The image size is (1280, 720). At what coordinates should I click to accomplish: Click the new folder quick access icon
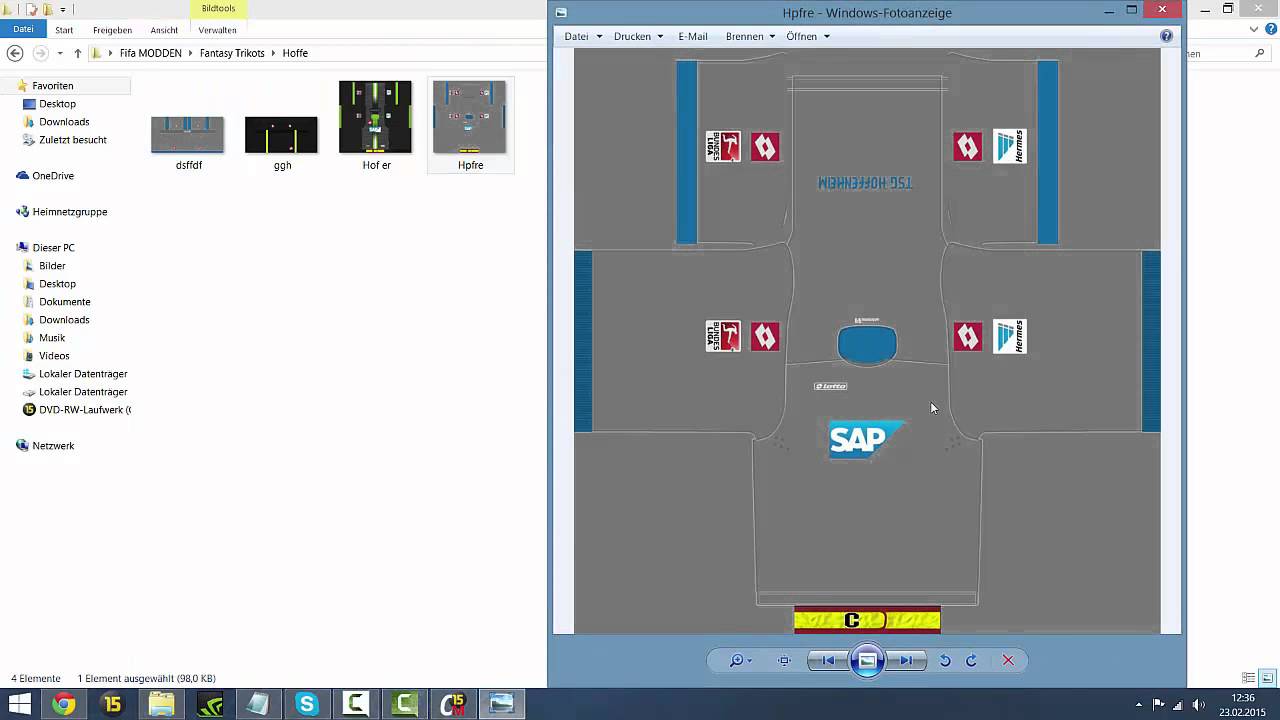[48, 9]
